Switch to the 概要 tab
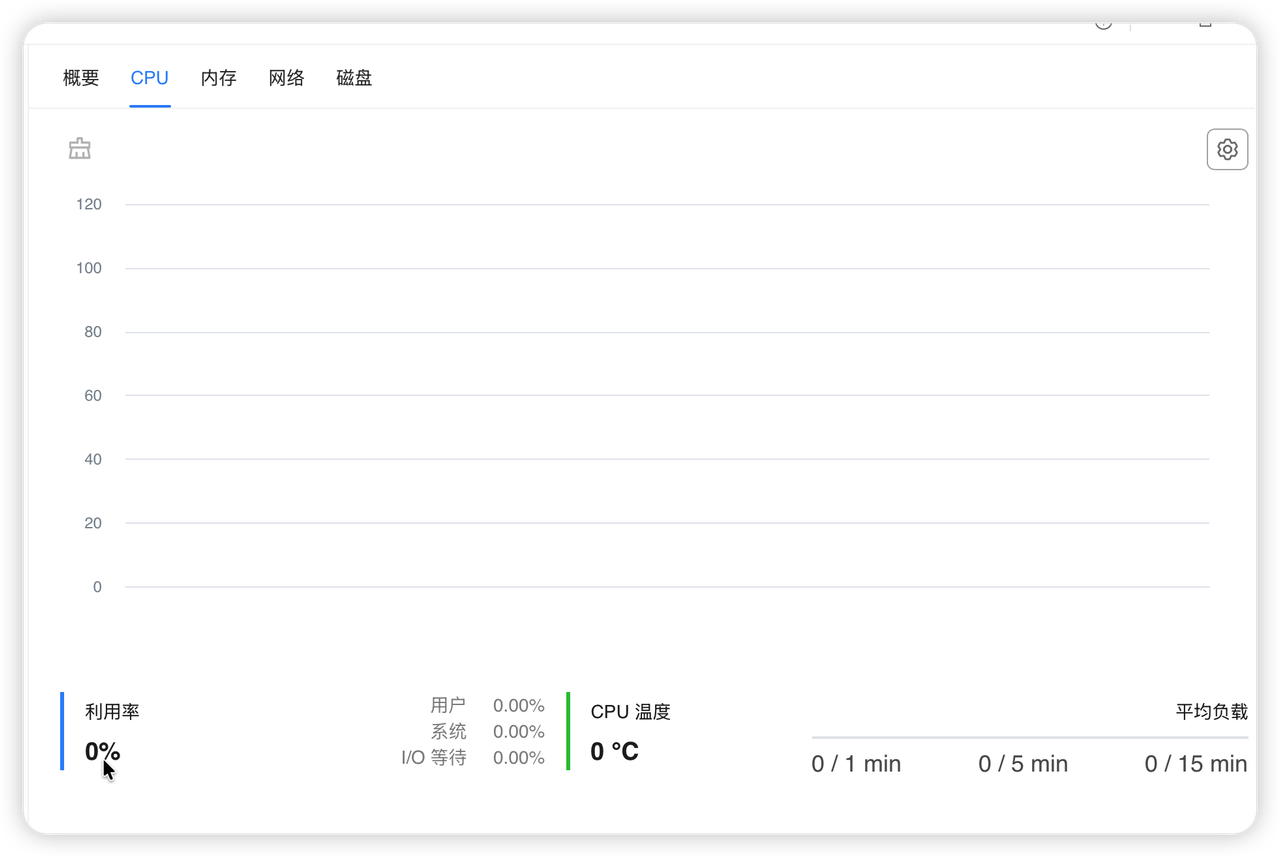 coord(81,78)
